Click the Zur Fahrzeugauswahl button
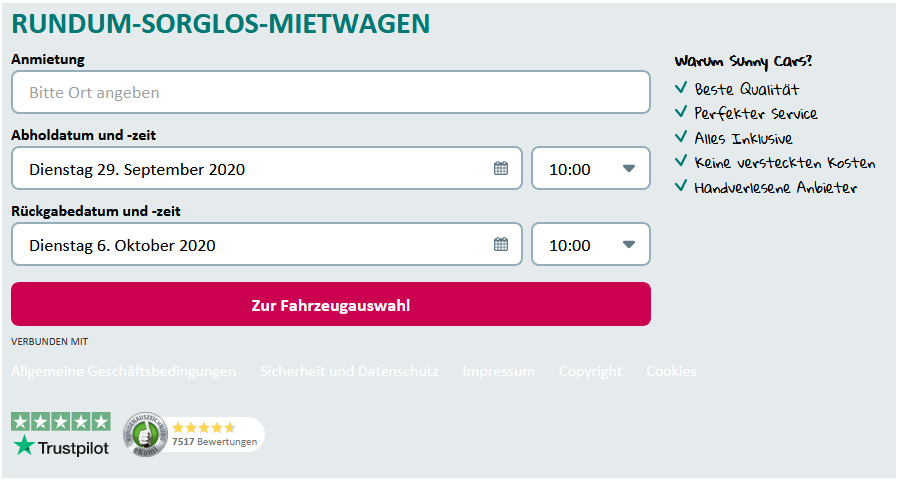This screenshot has width=900, height=480. point(331,305)
